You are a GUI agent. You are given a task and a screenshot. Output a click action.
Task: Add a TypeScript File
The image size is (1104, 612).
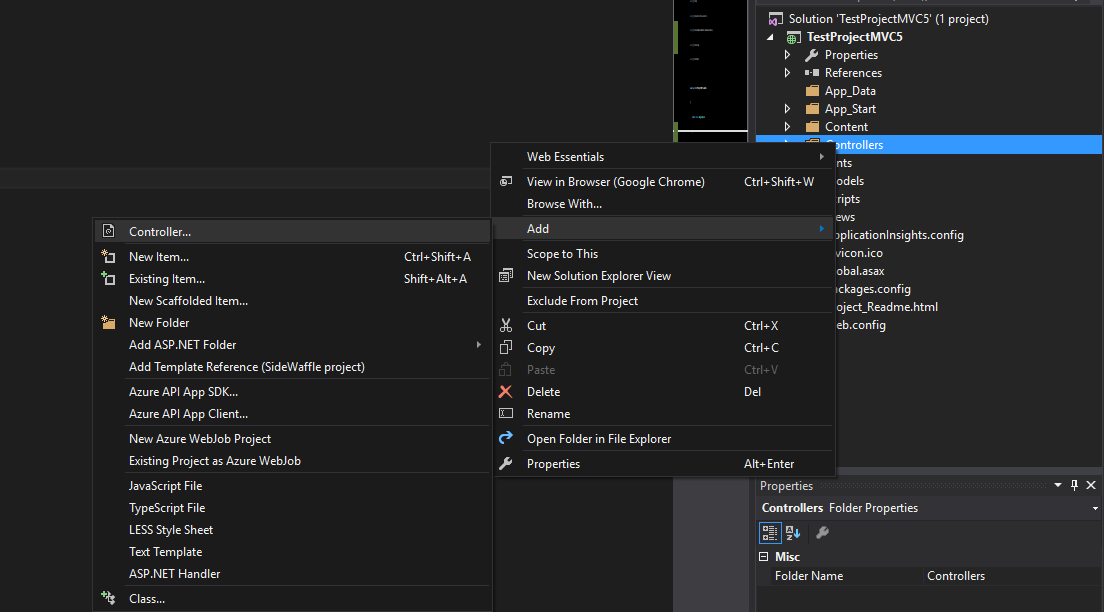coord(292,508)
